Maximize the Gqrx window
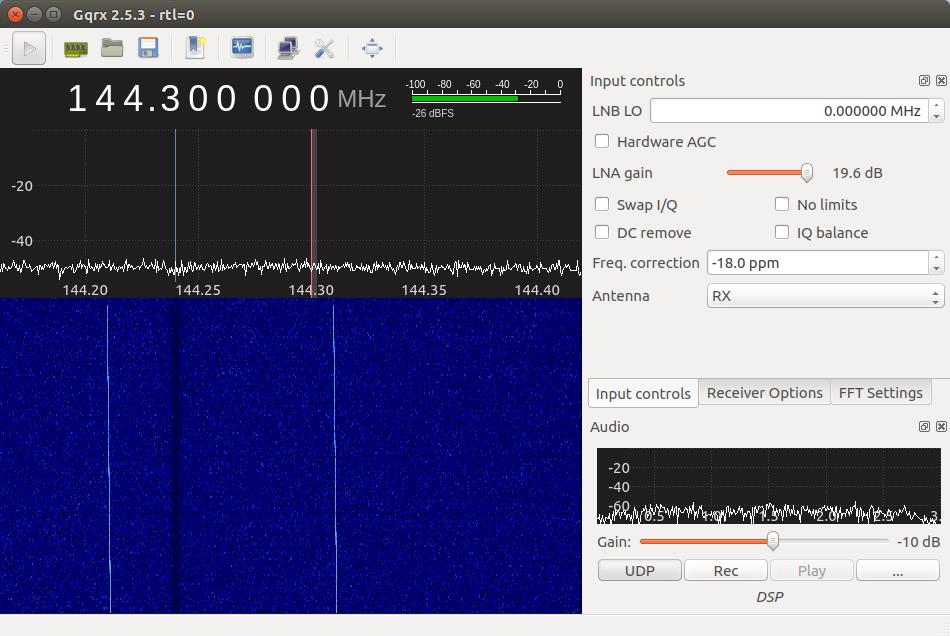The width and height of the screenshot is (950, 636). pyautogui.click(x=53, y=14)
